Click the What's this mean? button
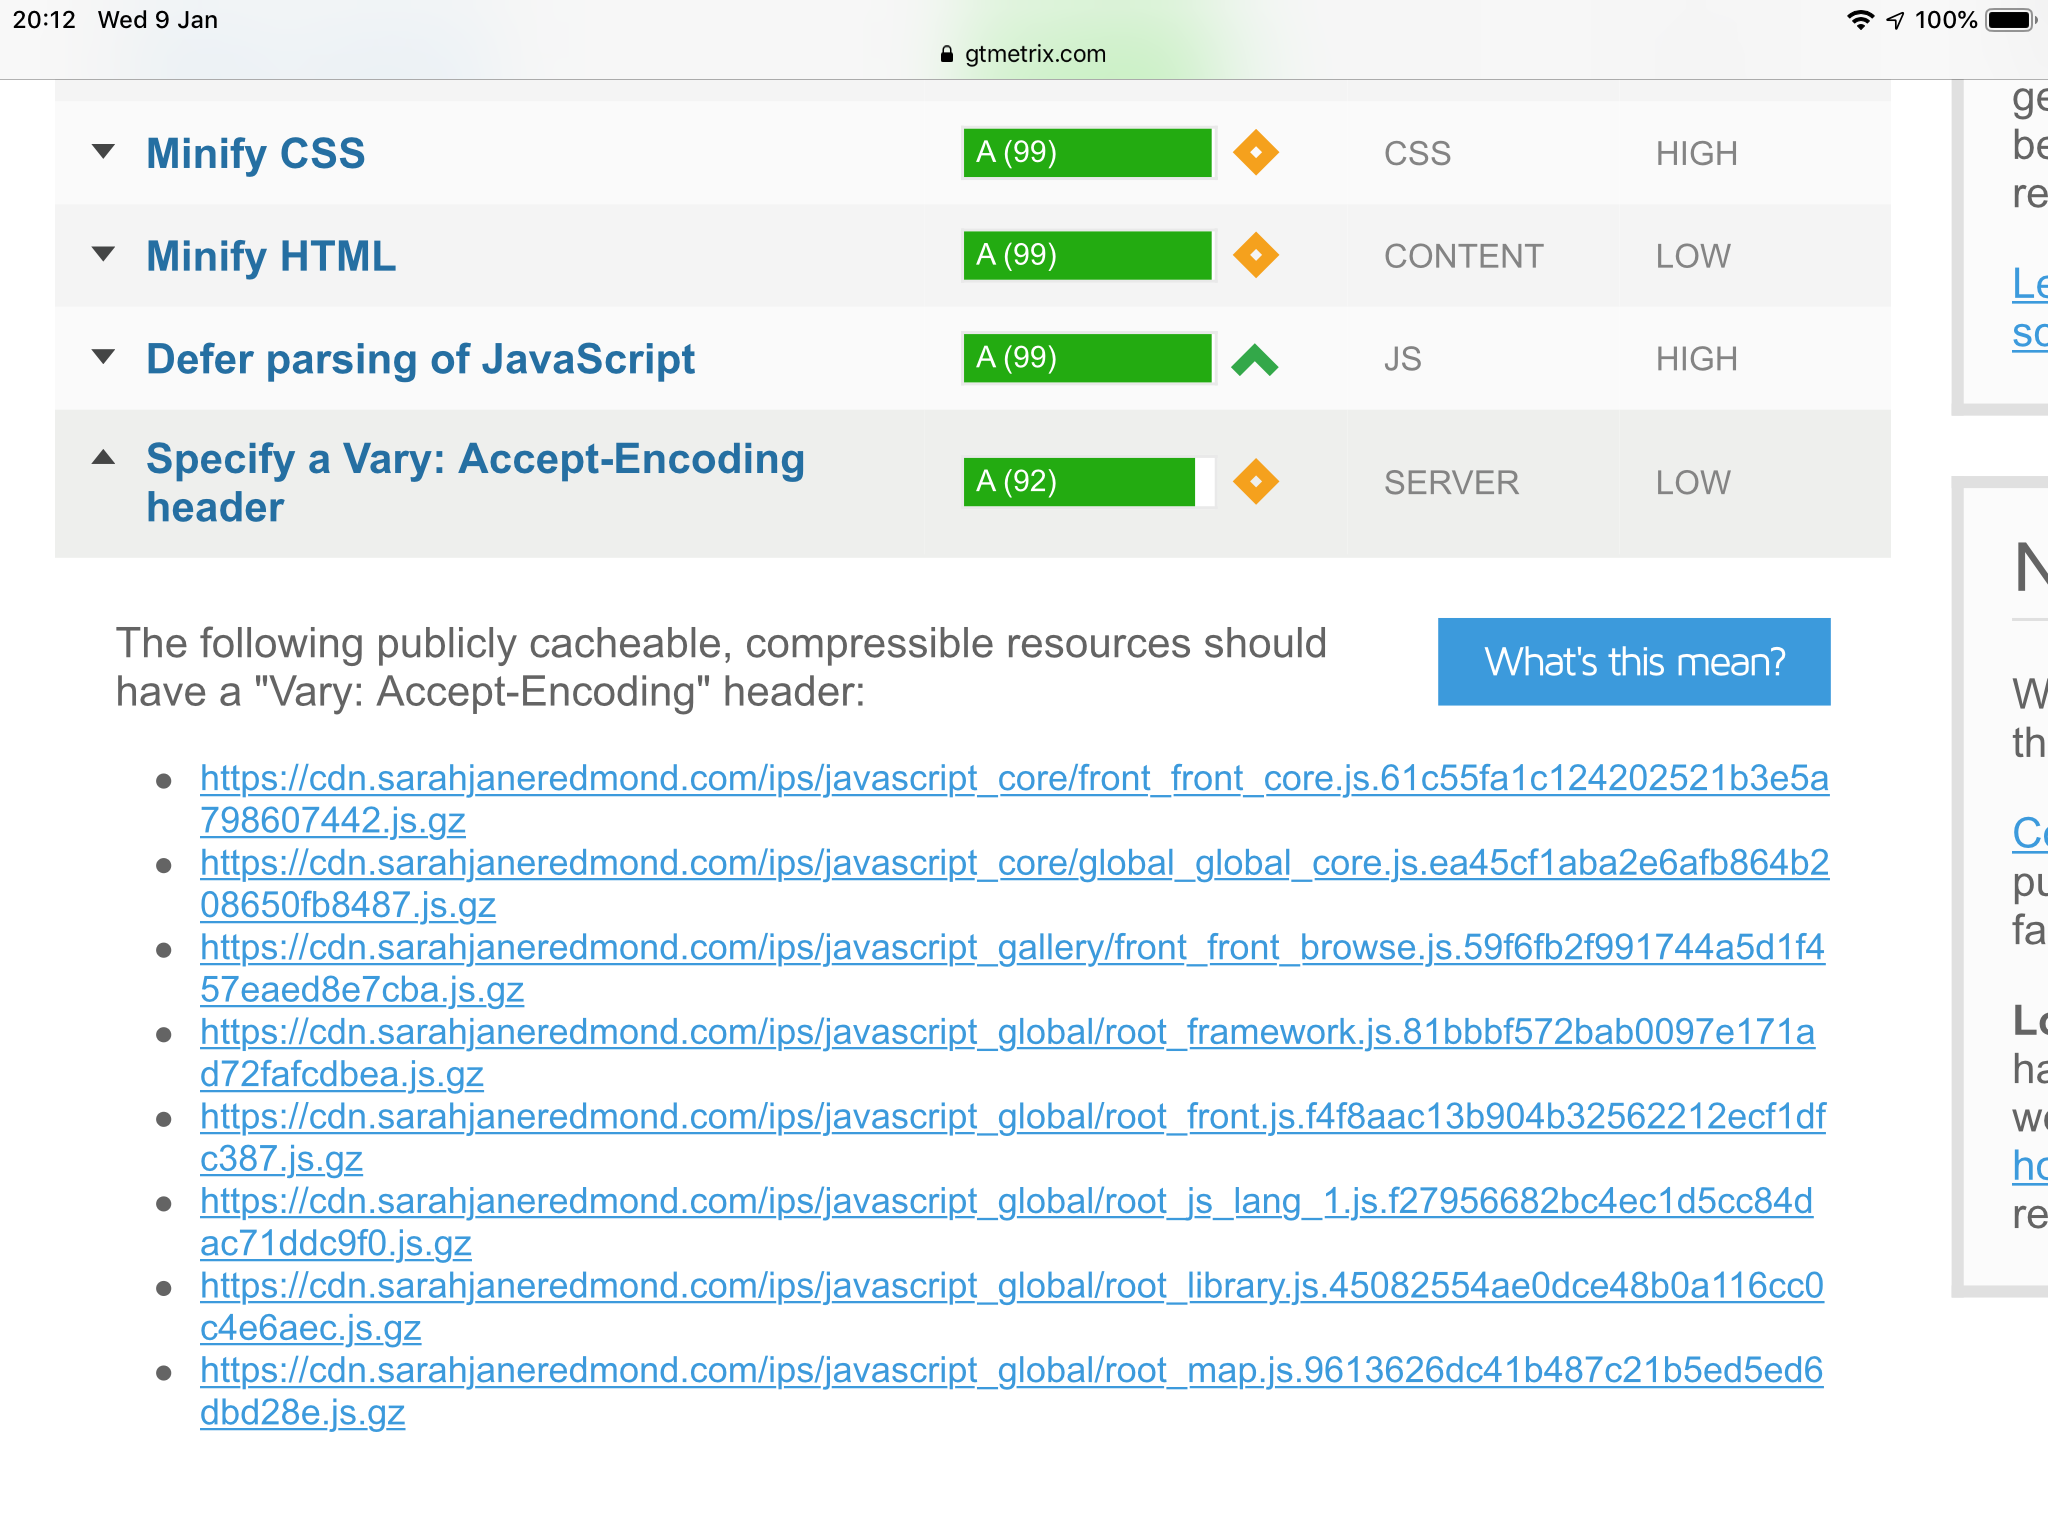 [x=1633, y=662]
